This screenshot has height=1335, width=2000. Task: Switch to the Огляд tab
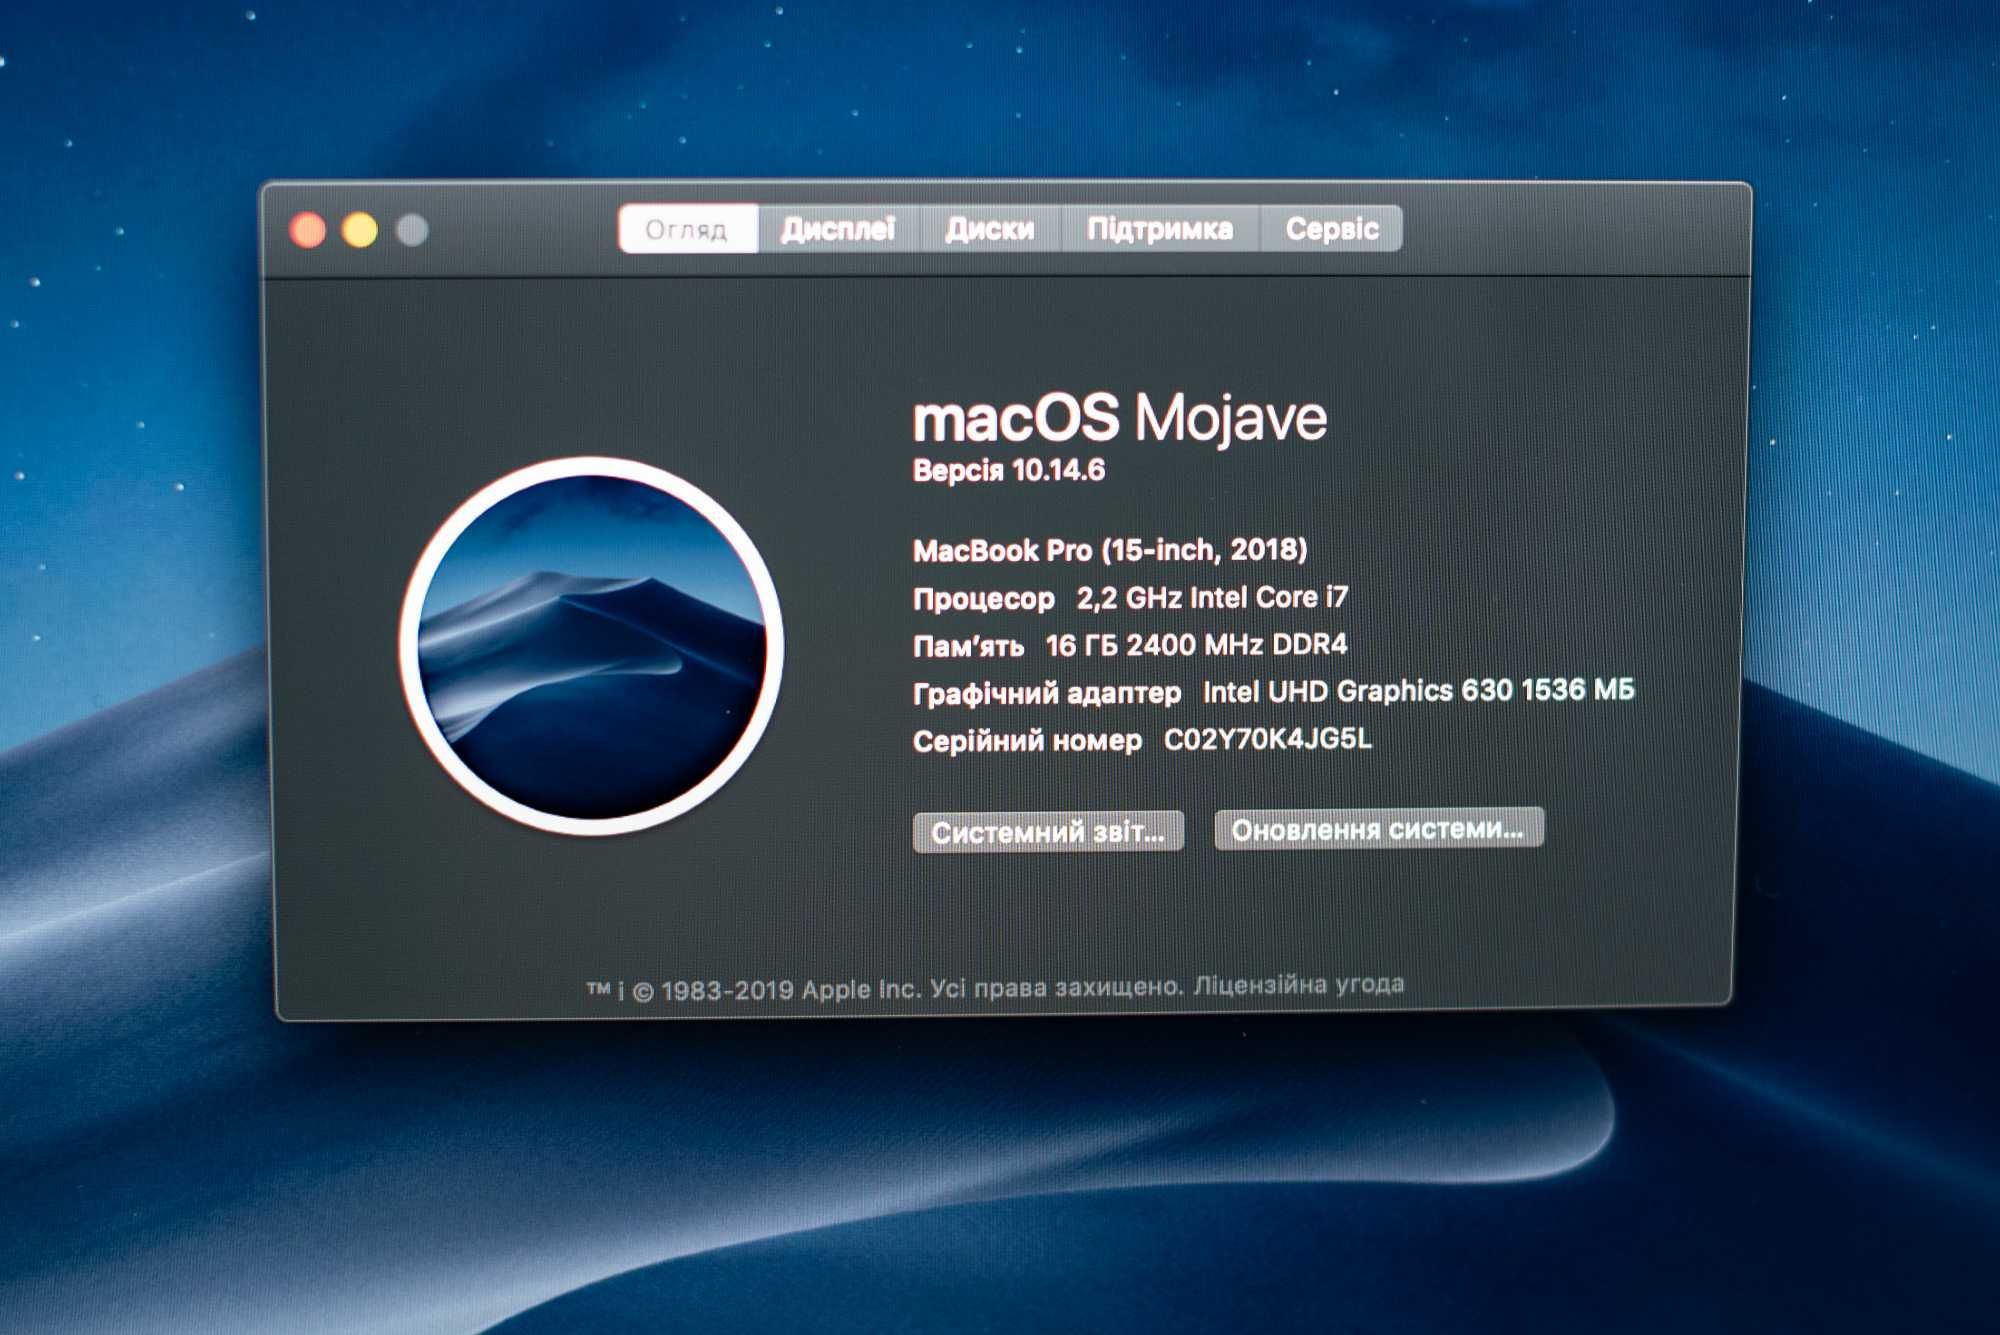688,230
